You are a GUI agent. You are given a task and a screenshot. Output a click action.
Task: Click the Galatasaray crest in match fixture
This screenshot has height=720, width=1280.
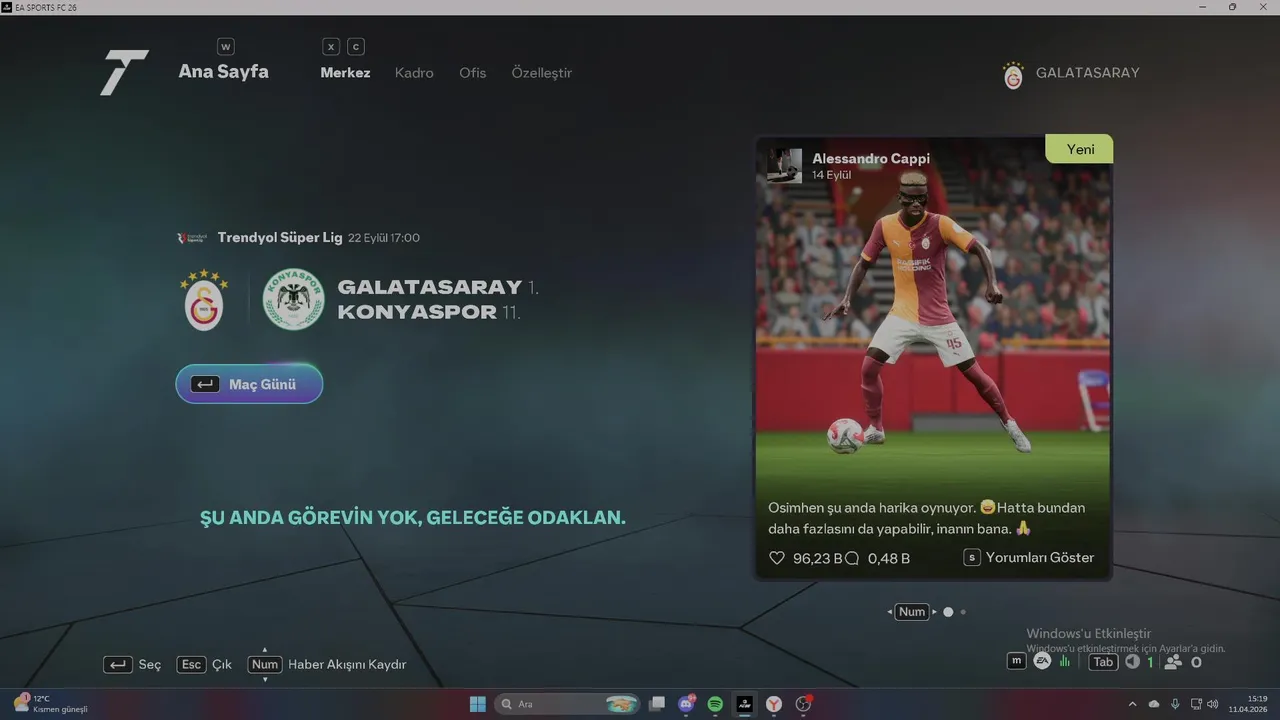pos(204,299)
